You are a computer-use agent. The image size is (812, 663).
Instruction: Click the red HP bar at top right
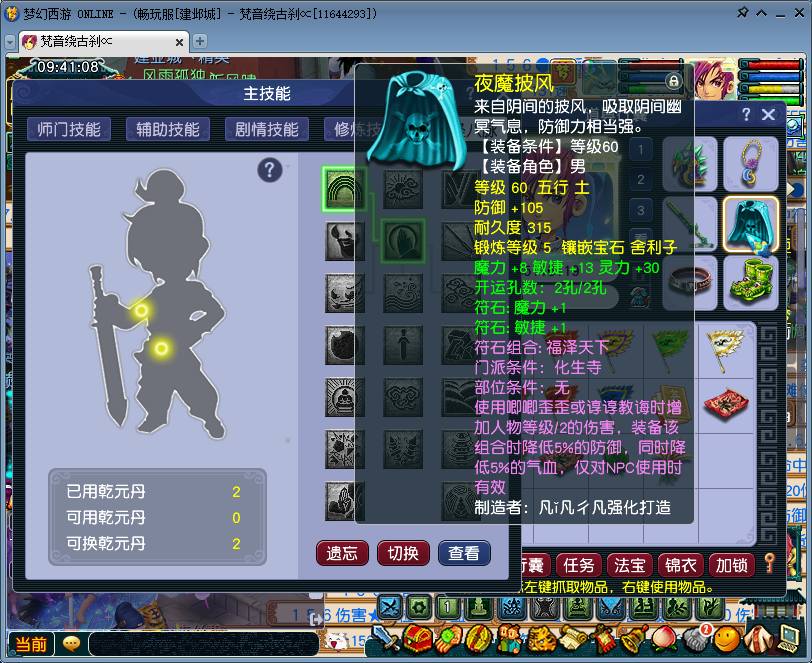tap(770, 64)
